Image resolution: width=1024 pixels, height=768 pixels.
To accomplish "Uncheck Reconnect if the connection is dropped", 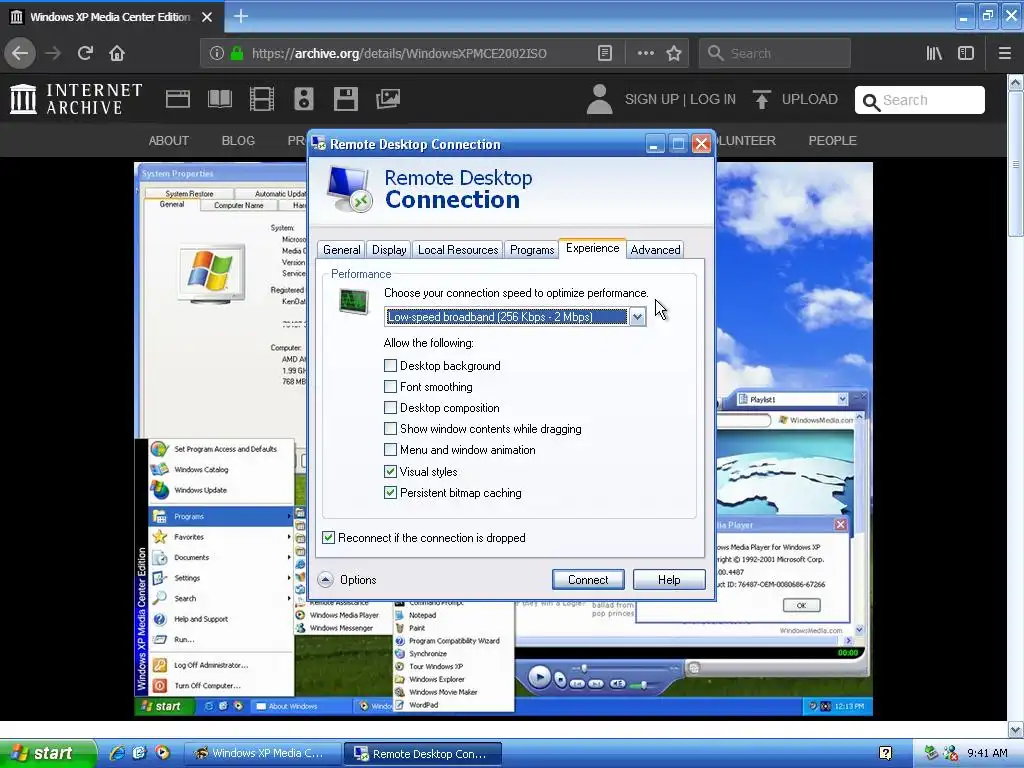I will pos(328,537).
